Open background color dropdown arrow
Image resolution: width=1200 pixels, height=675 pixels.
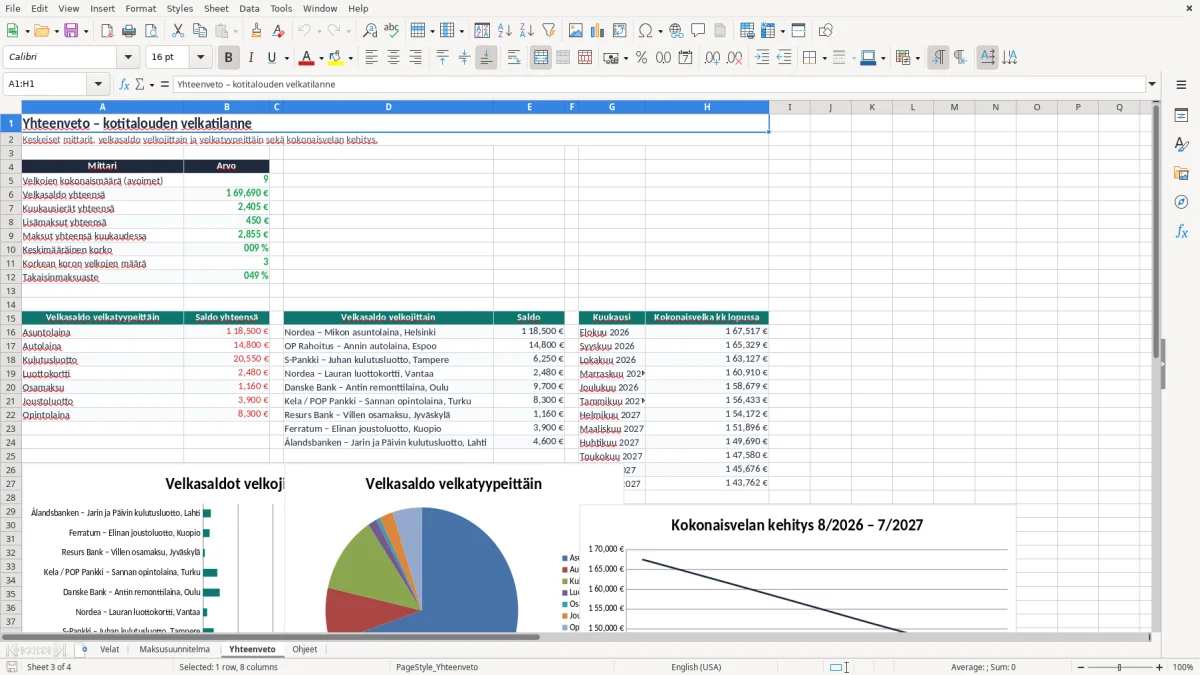point(351,58)
